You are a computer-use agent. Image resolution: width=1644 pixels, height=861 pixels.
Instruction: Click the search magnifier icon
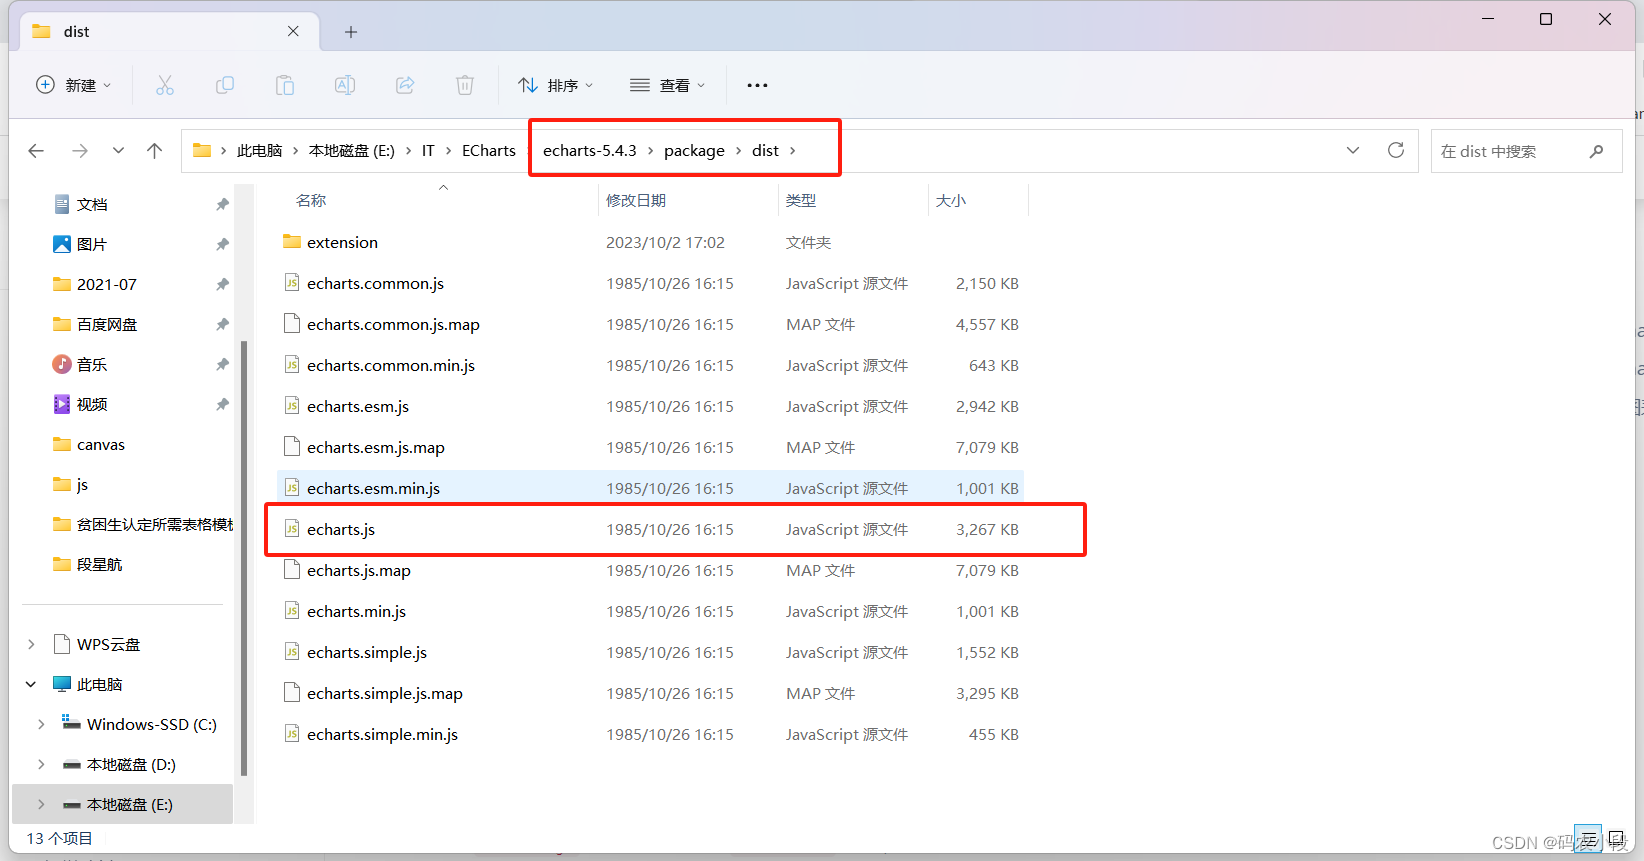(x=1596, y=151)
